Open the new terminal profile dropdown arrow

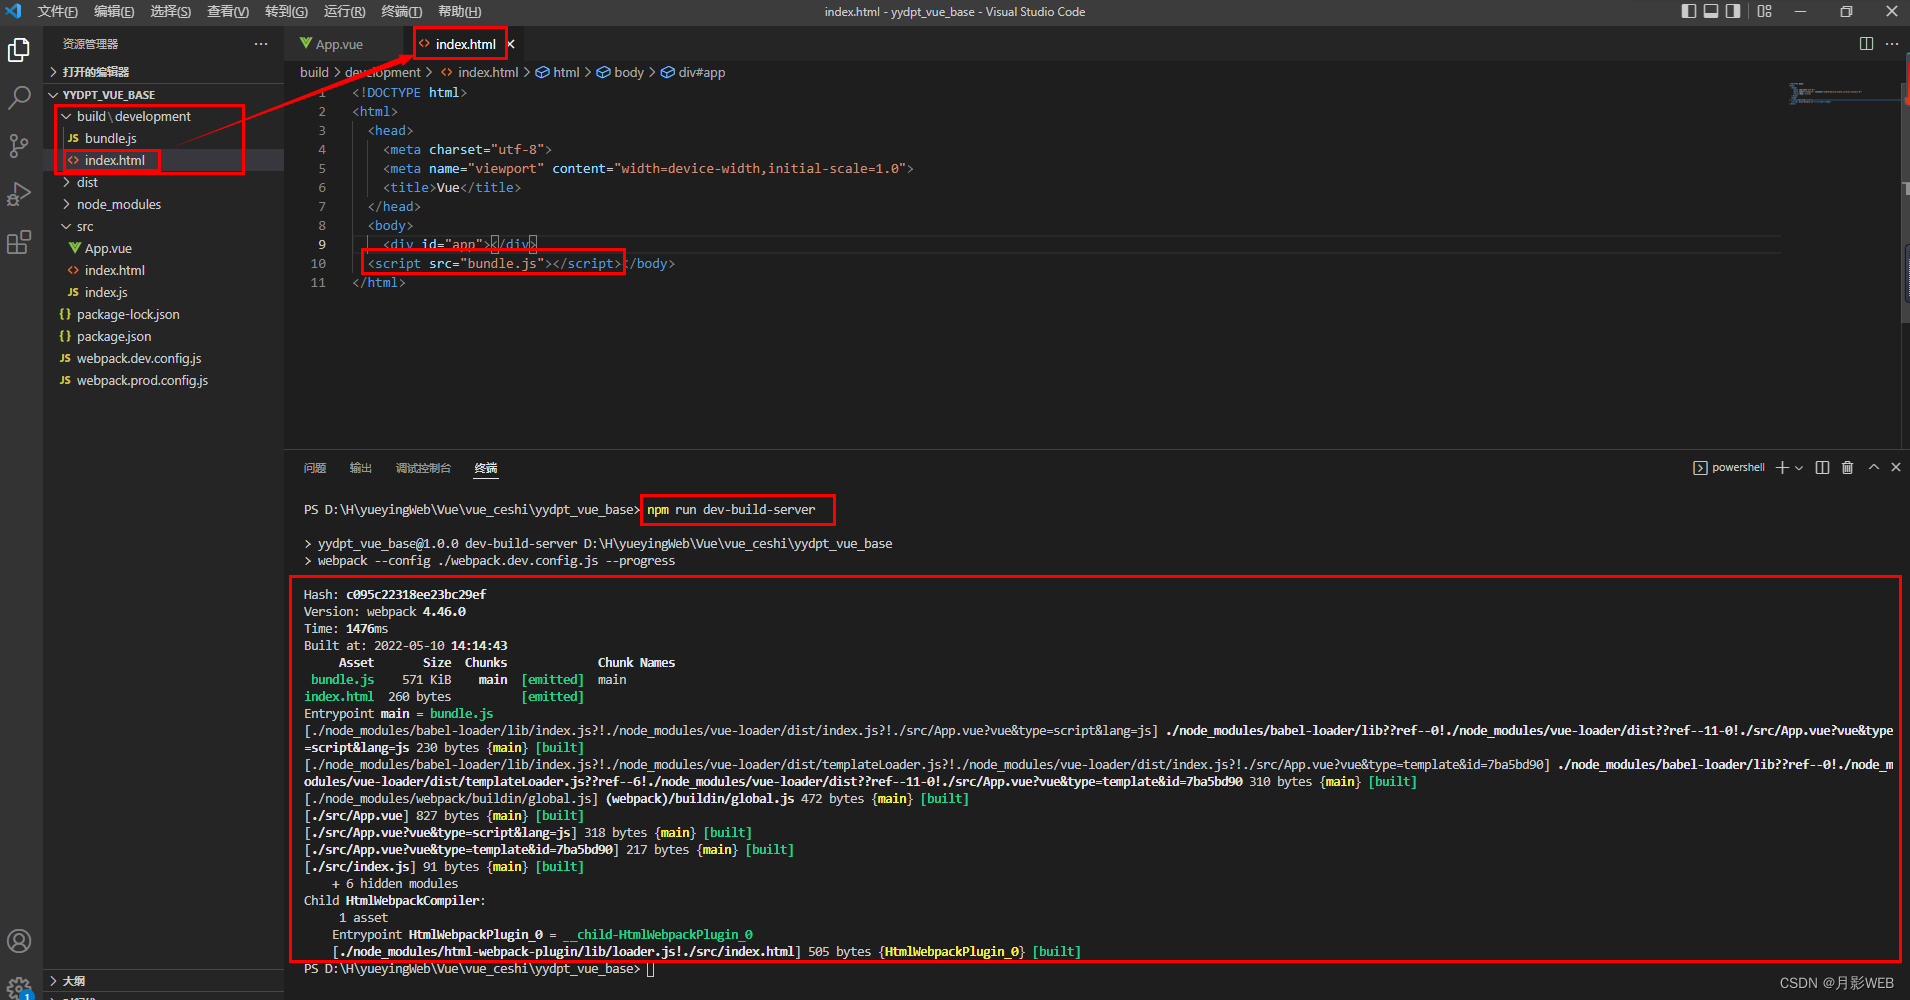(x=1799, y=467)
